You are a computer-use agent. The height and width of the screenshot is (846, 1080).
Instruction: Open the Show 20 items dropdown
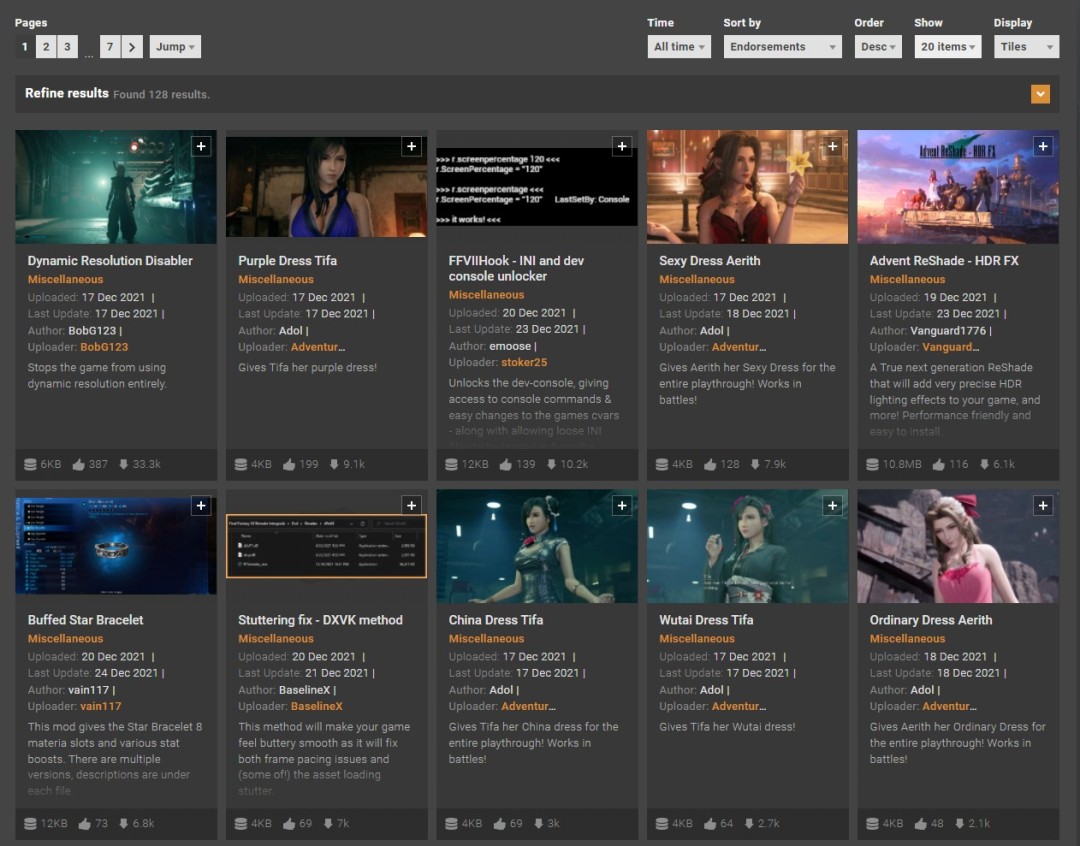pyautogui.click(x=948, y=47)
